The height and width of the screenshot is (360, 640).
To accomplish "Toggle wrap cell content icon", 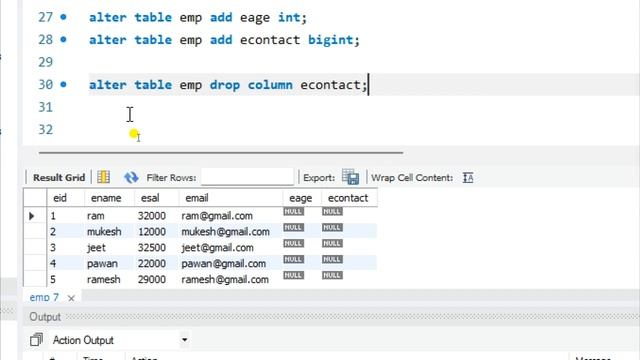I will [468, 178].
